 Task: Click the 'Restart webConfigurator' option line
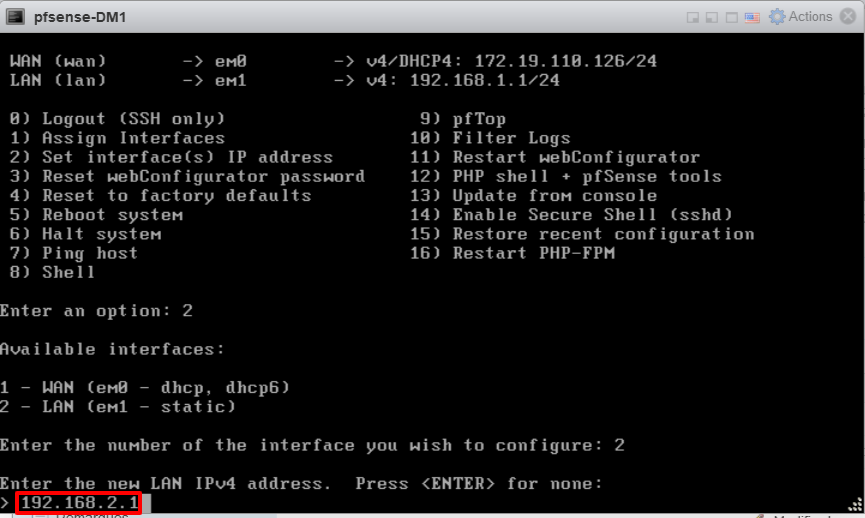(575, 157)
